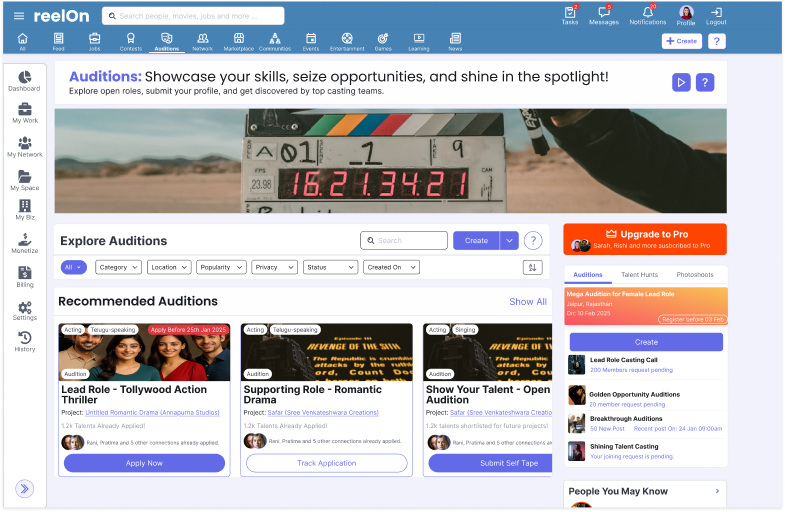
Task: Open the hamburger menu next to reelOn logo
Action: (19, 16)
